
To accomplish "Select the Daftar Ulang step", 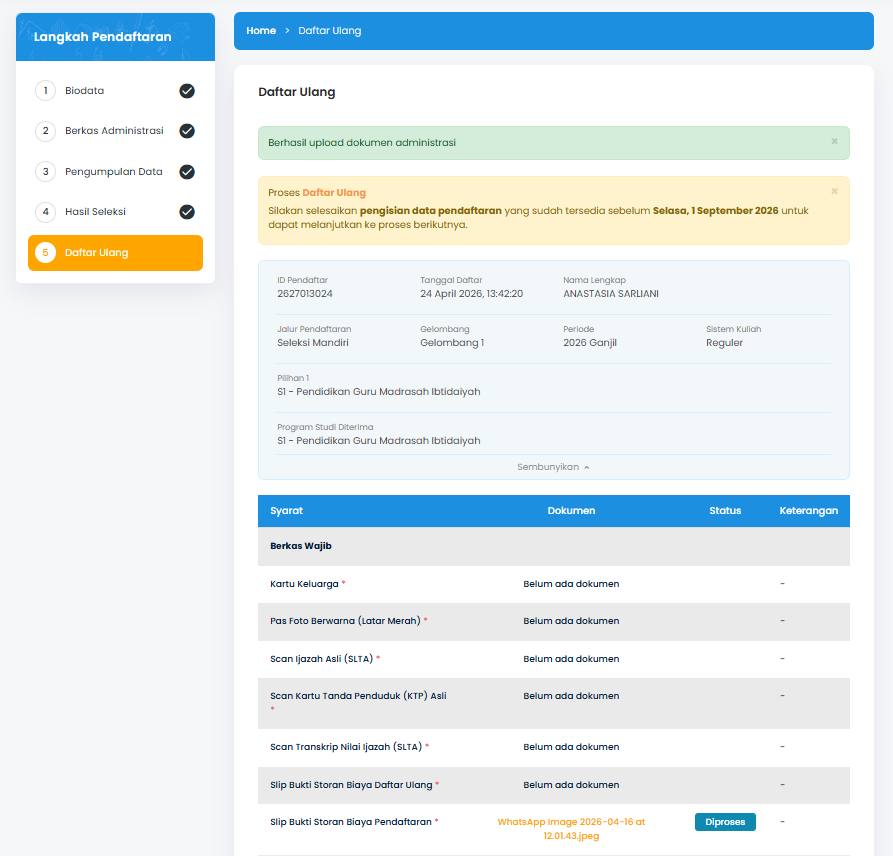I will click(97, 253).
